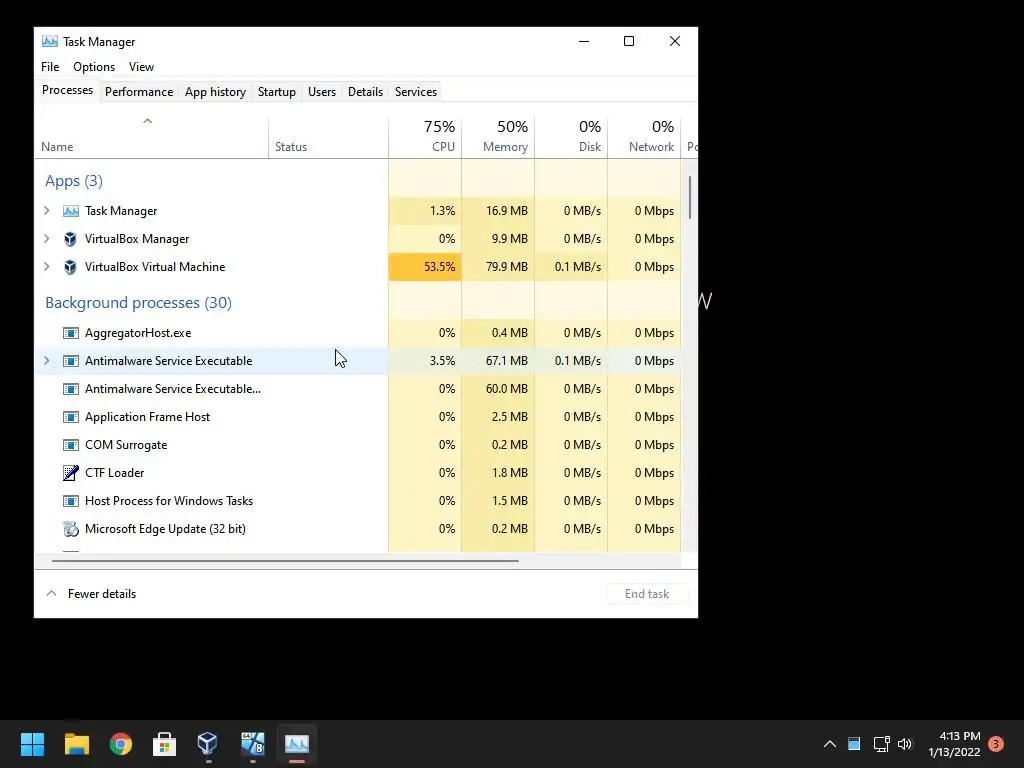Open the Options menu

[x=93, y=67]
